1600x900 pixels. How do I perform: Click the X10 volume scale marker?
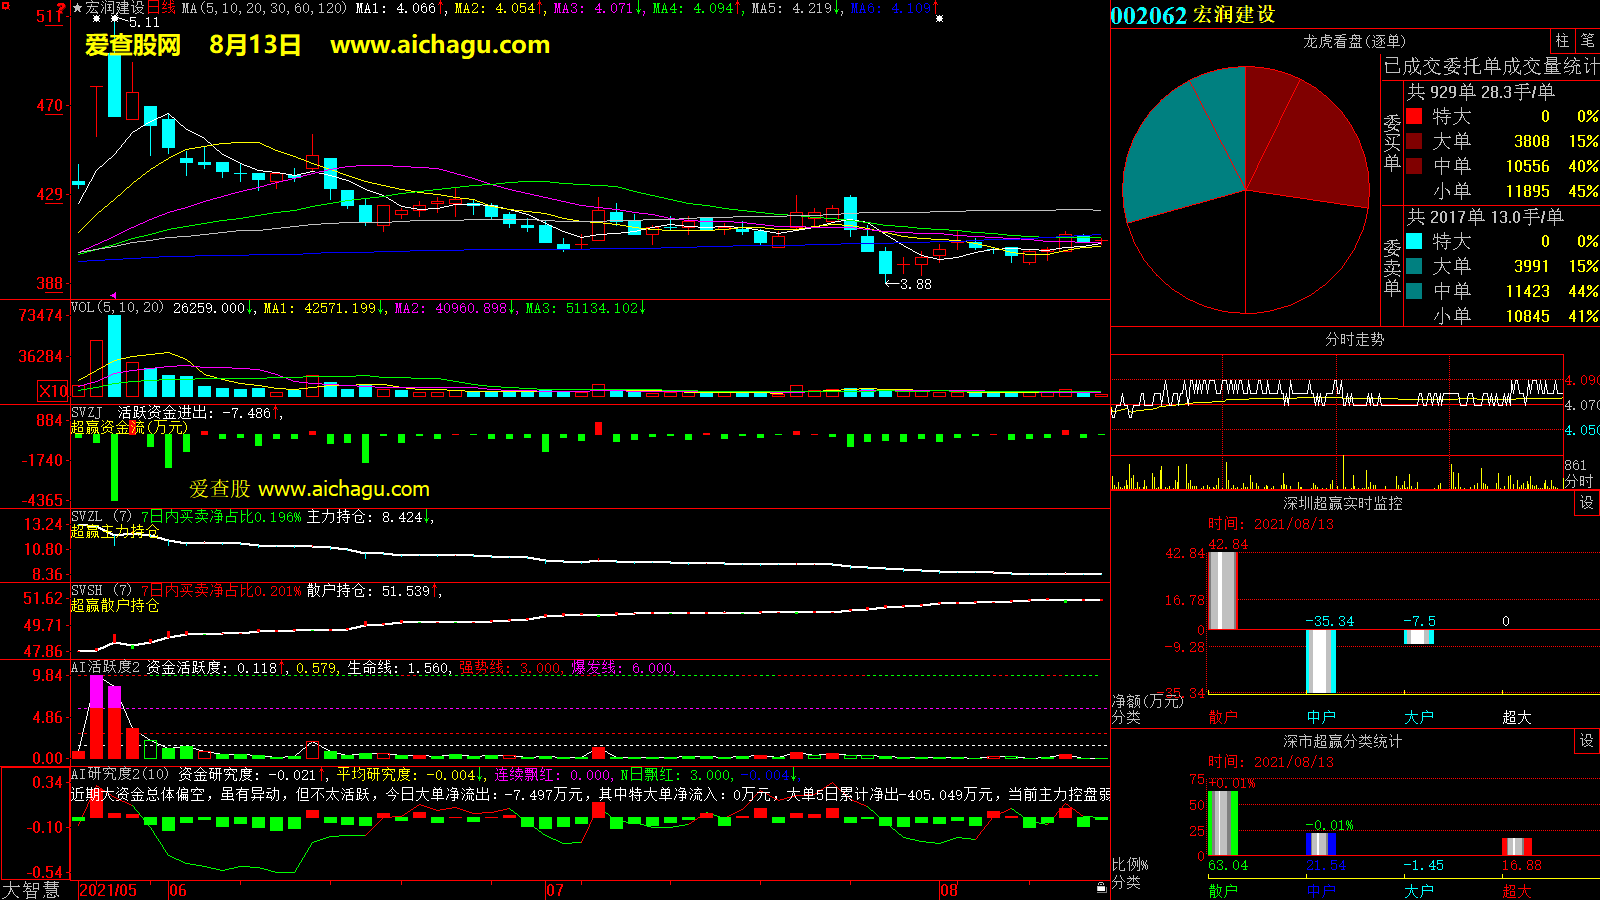coord(53,391)
